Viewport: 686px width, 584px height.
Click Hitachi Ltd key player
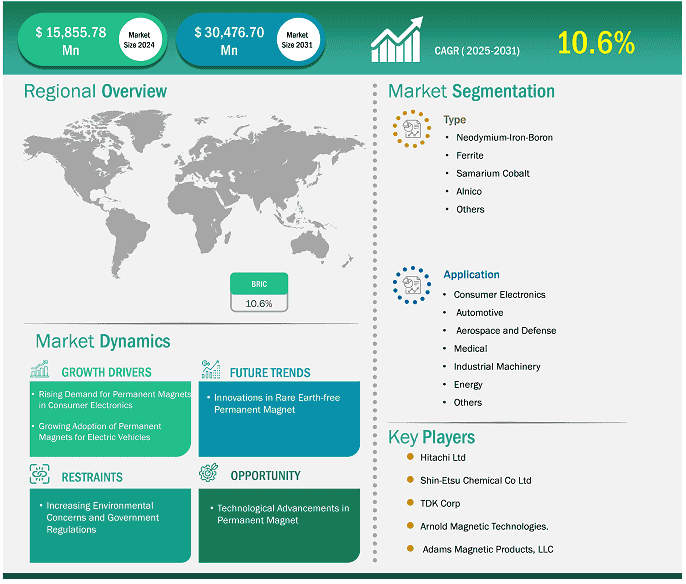(443, 457)
